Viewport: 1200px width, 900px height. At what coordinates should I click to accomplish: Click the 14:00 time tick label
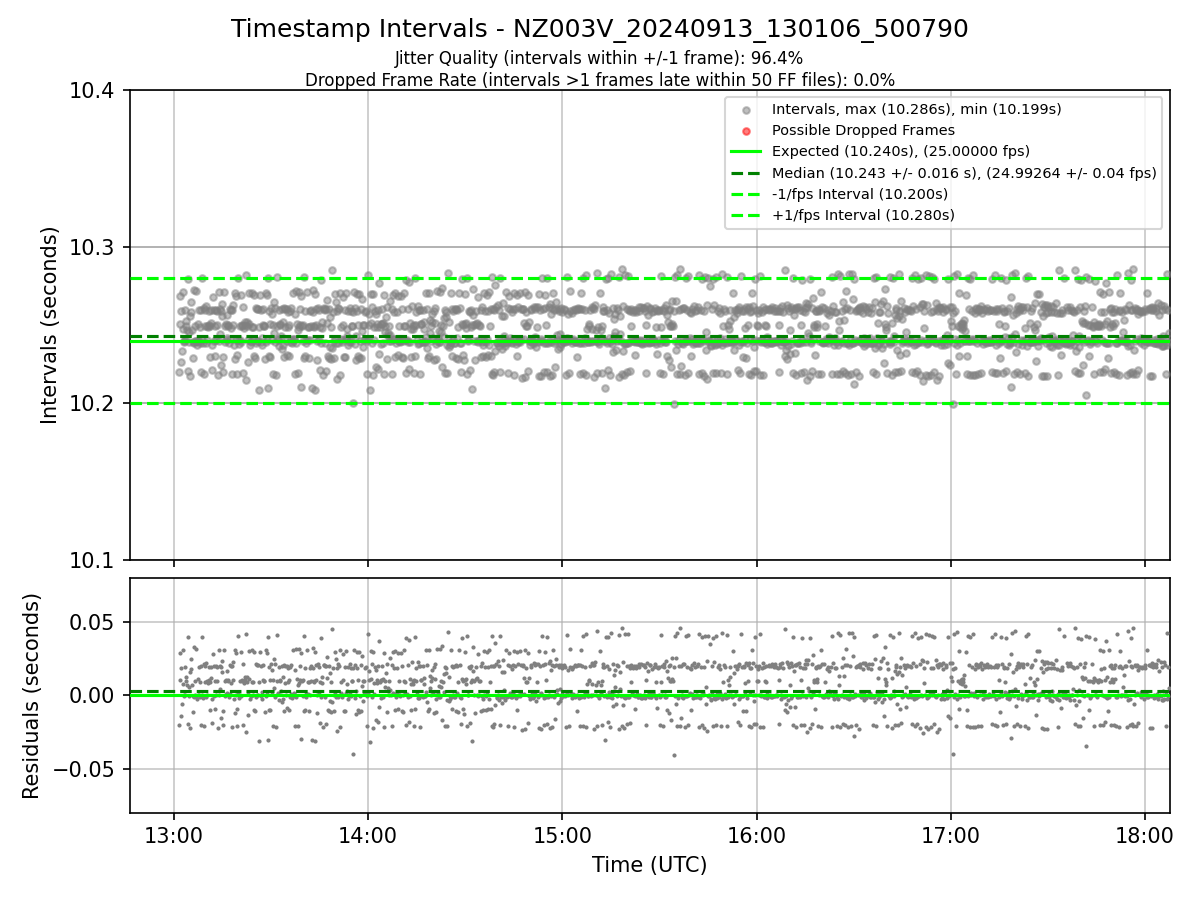click(368, 836)
